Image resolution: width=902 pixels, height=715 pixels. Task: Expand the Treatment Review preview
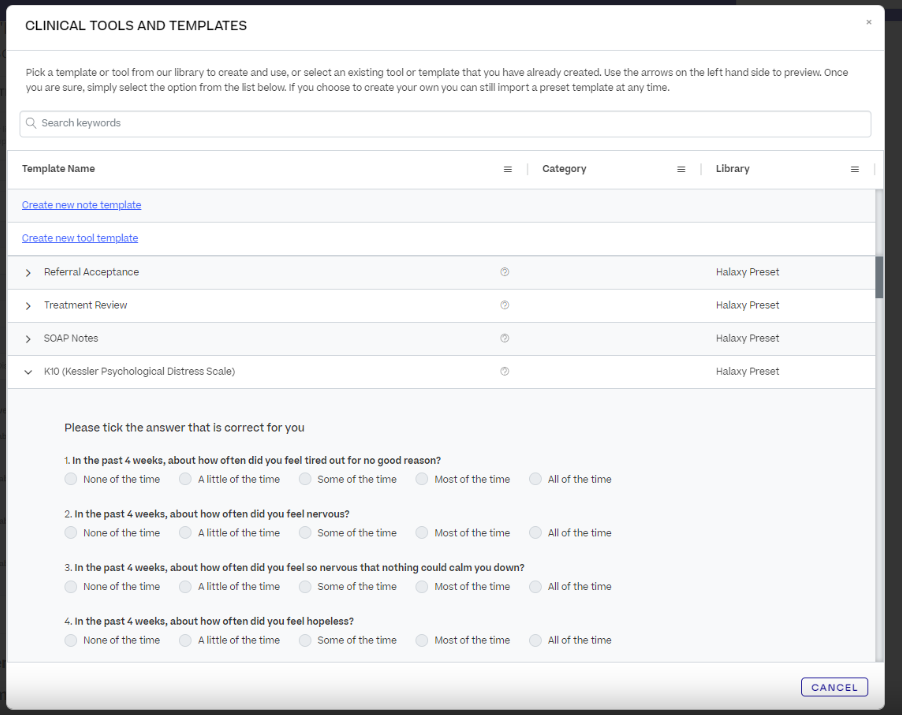pos(28,306)
